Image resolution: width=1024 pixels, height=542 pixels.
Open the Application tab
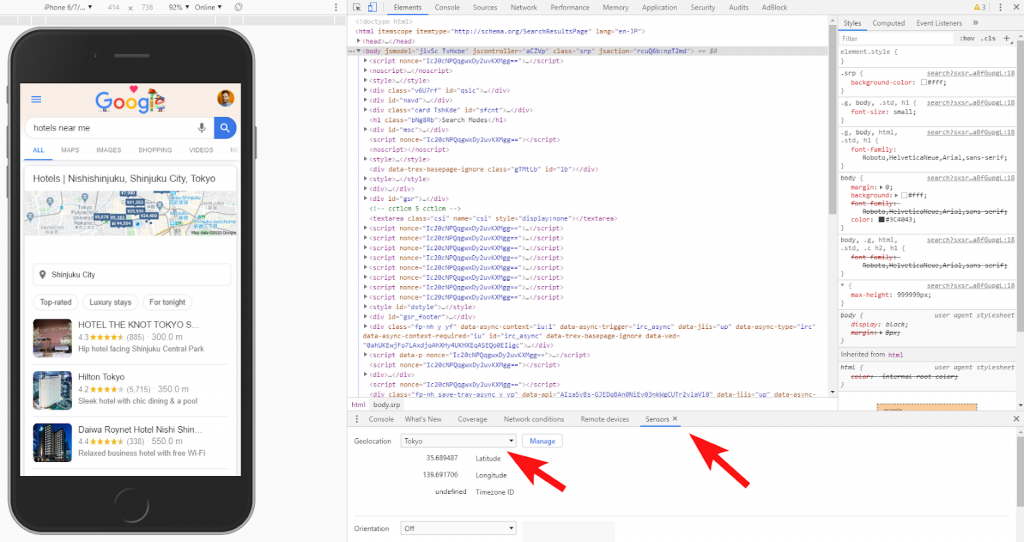pos(660,7)
